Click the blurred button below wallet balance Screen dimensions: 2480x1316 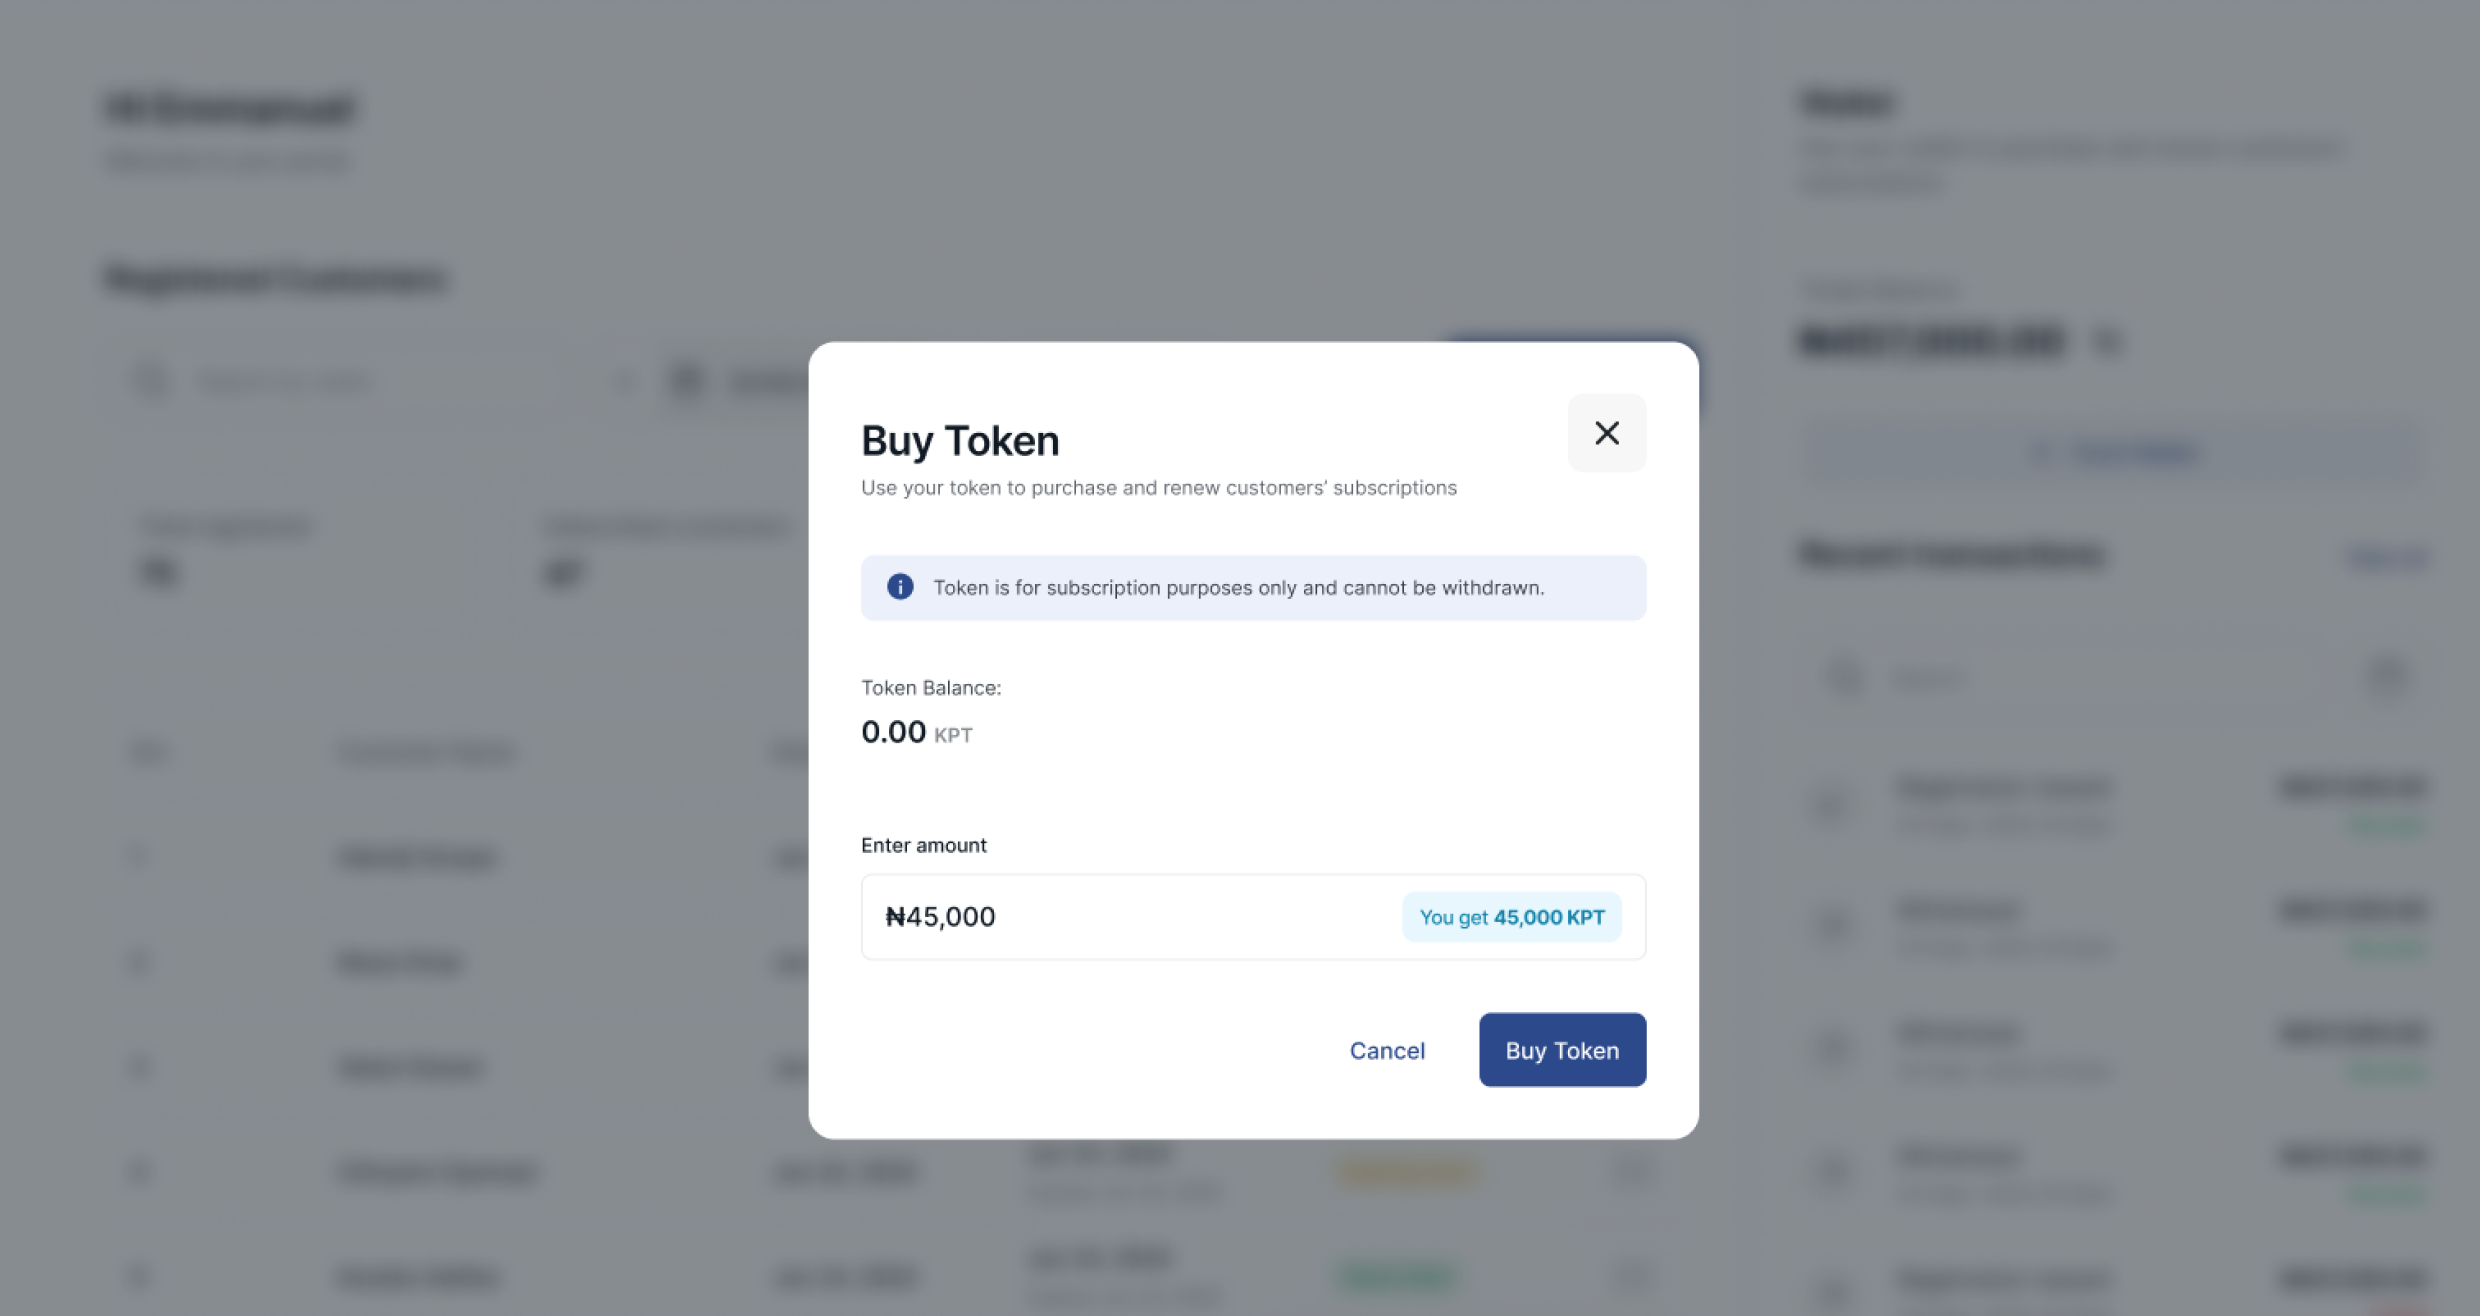pos(2113,453)
